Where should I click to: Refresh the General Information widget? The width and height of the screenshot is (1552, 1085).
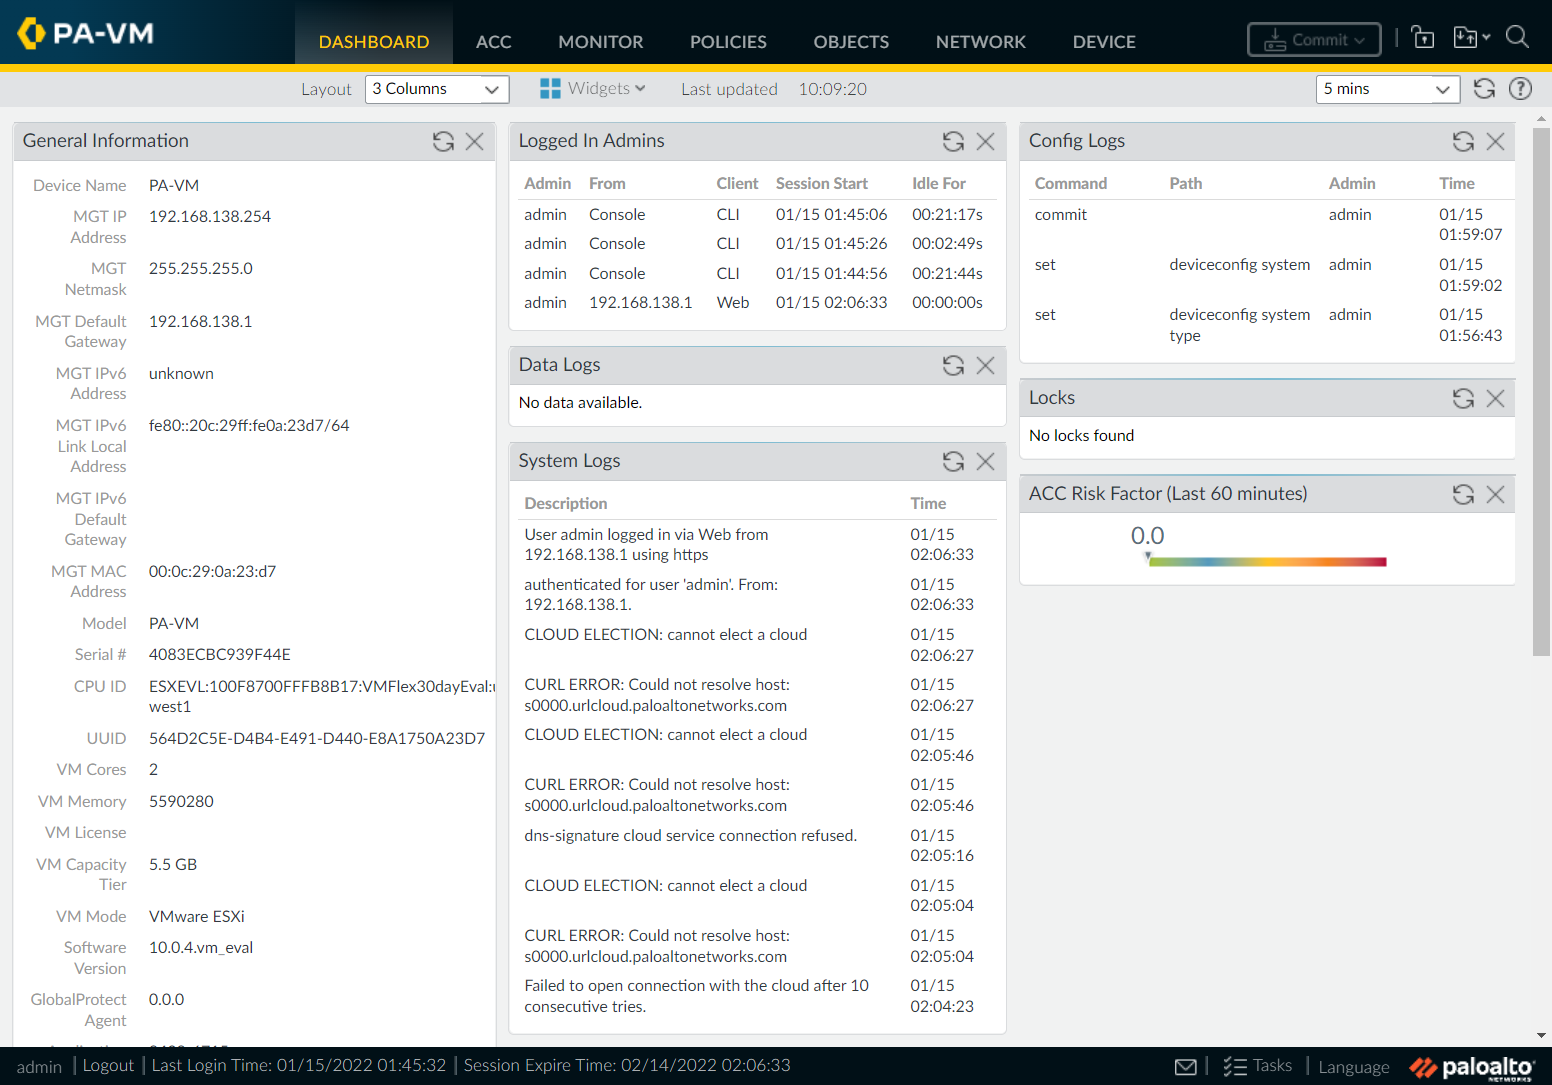tap(443, 142)
